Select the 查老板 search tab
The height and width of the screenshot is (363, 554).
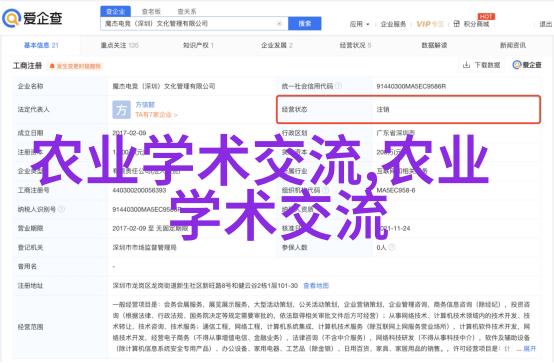151,12
